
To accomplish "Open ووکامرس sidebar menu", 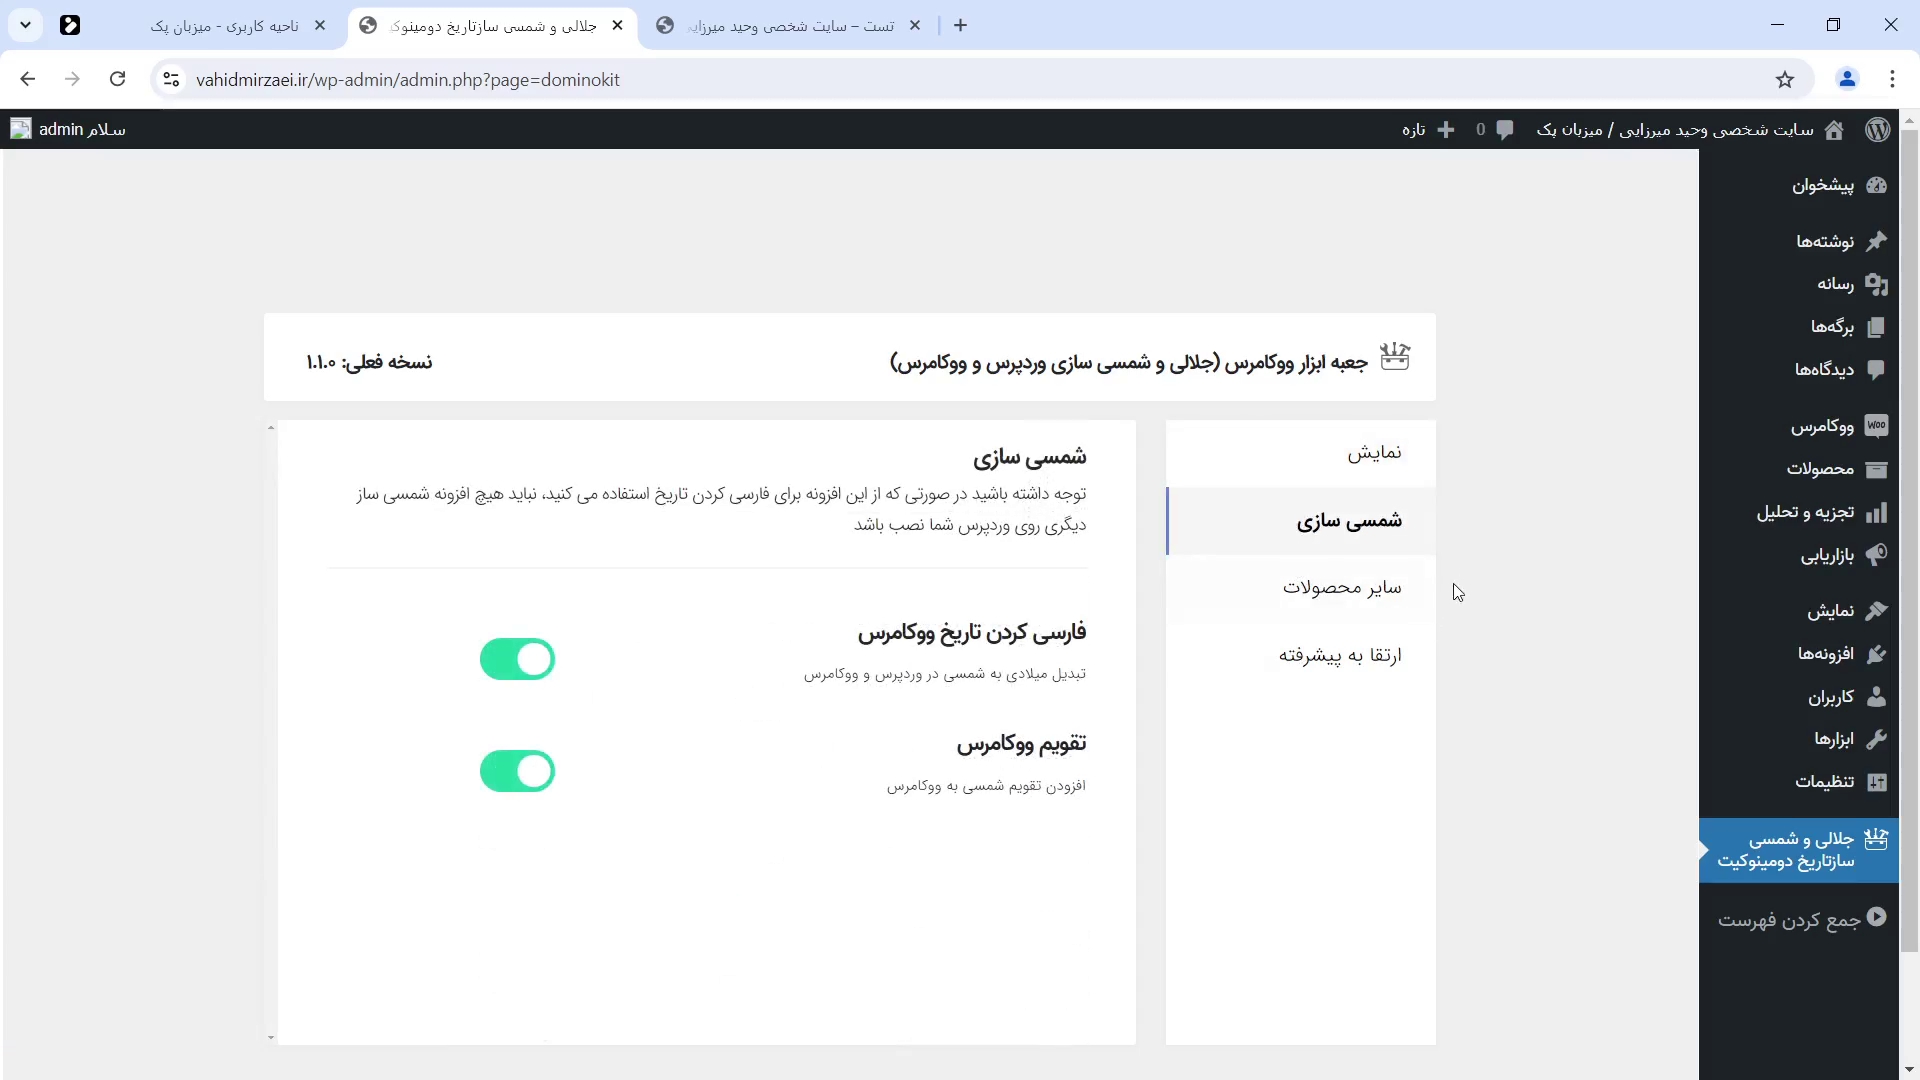I will (x=1799, y=426).
